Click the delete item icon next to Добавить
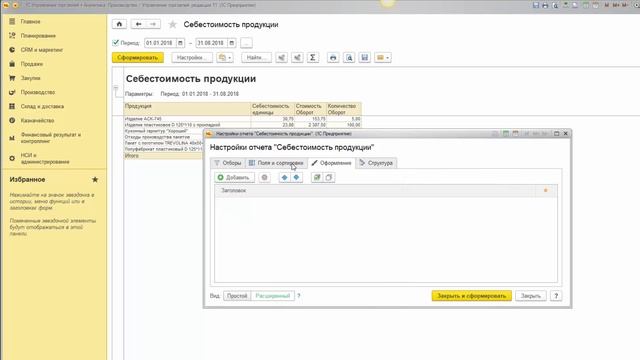 (264, 178)
